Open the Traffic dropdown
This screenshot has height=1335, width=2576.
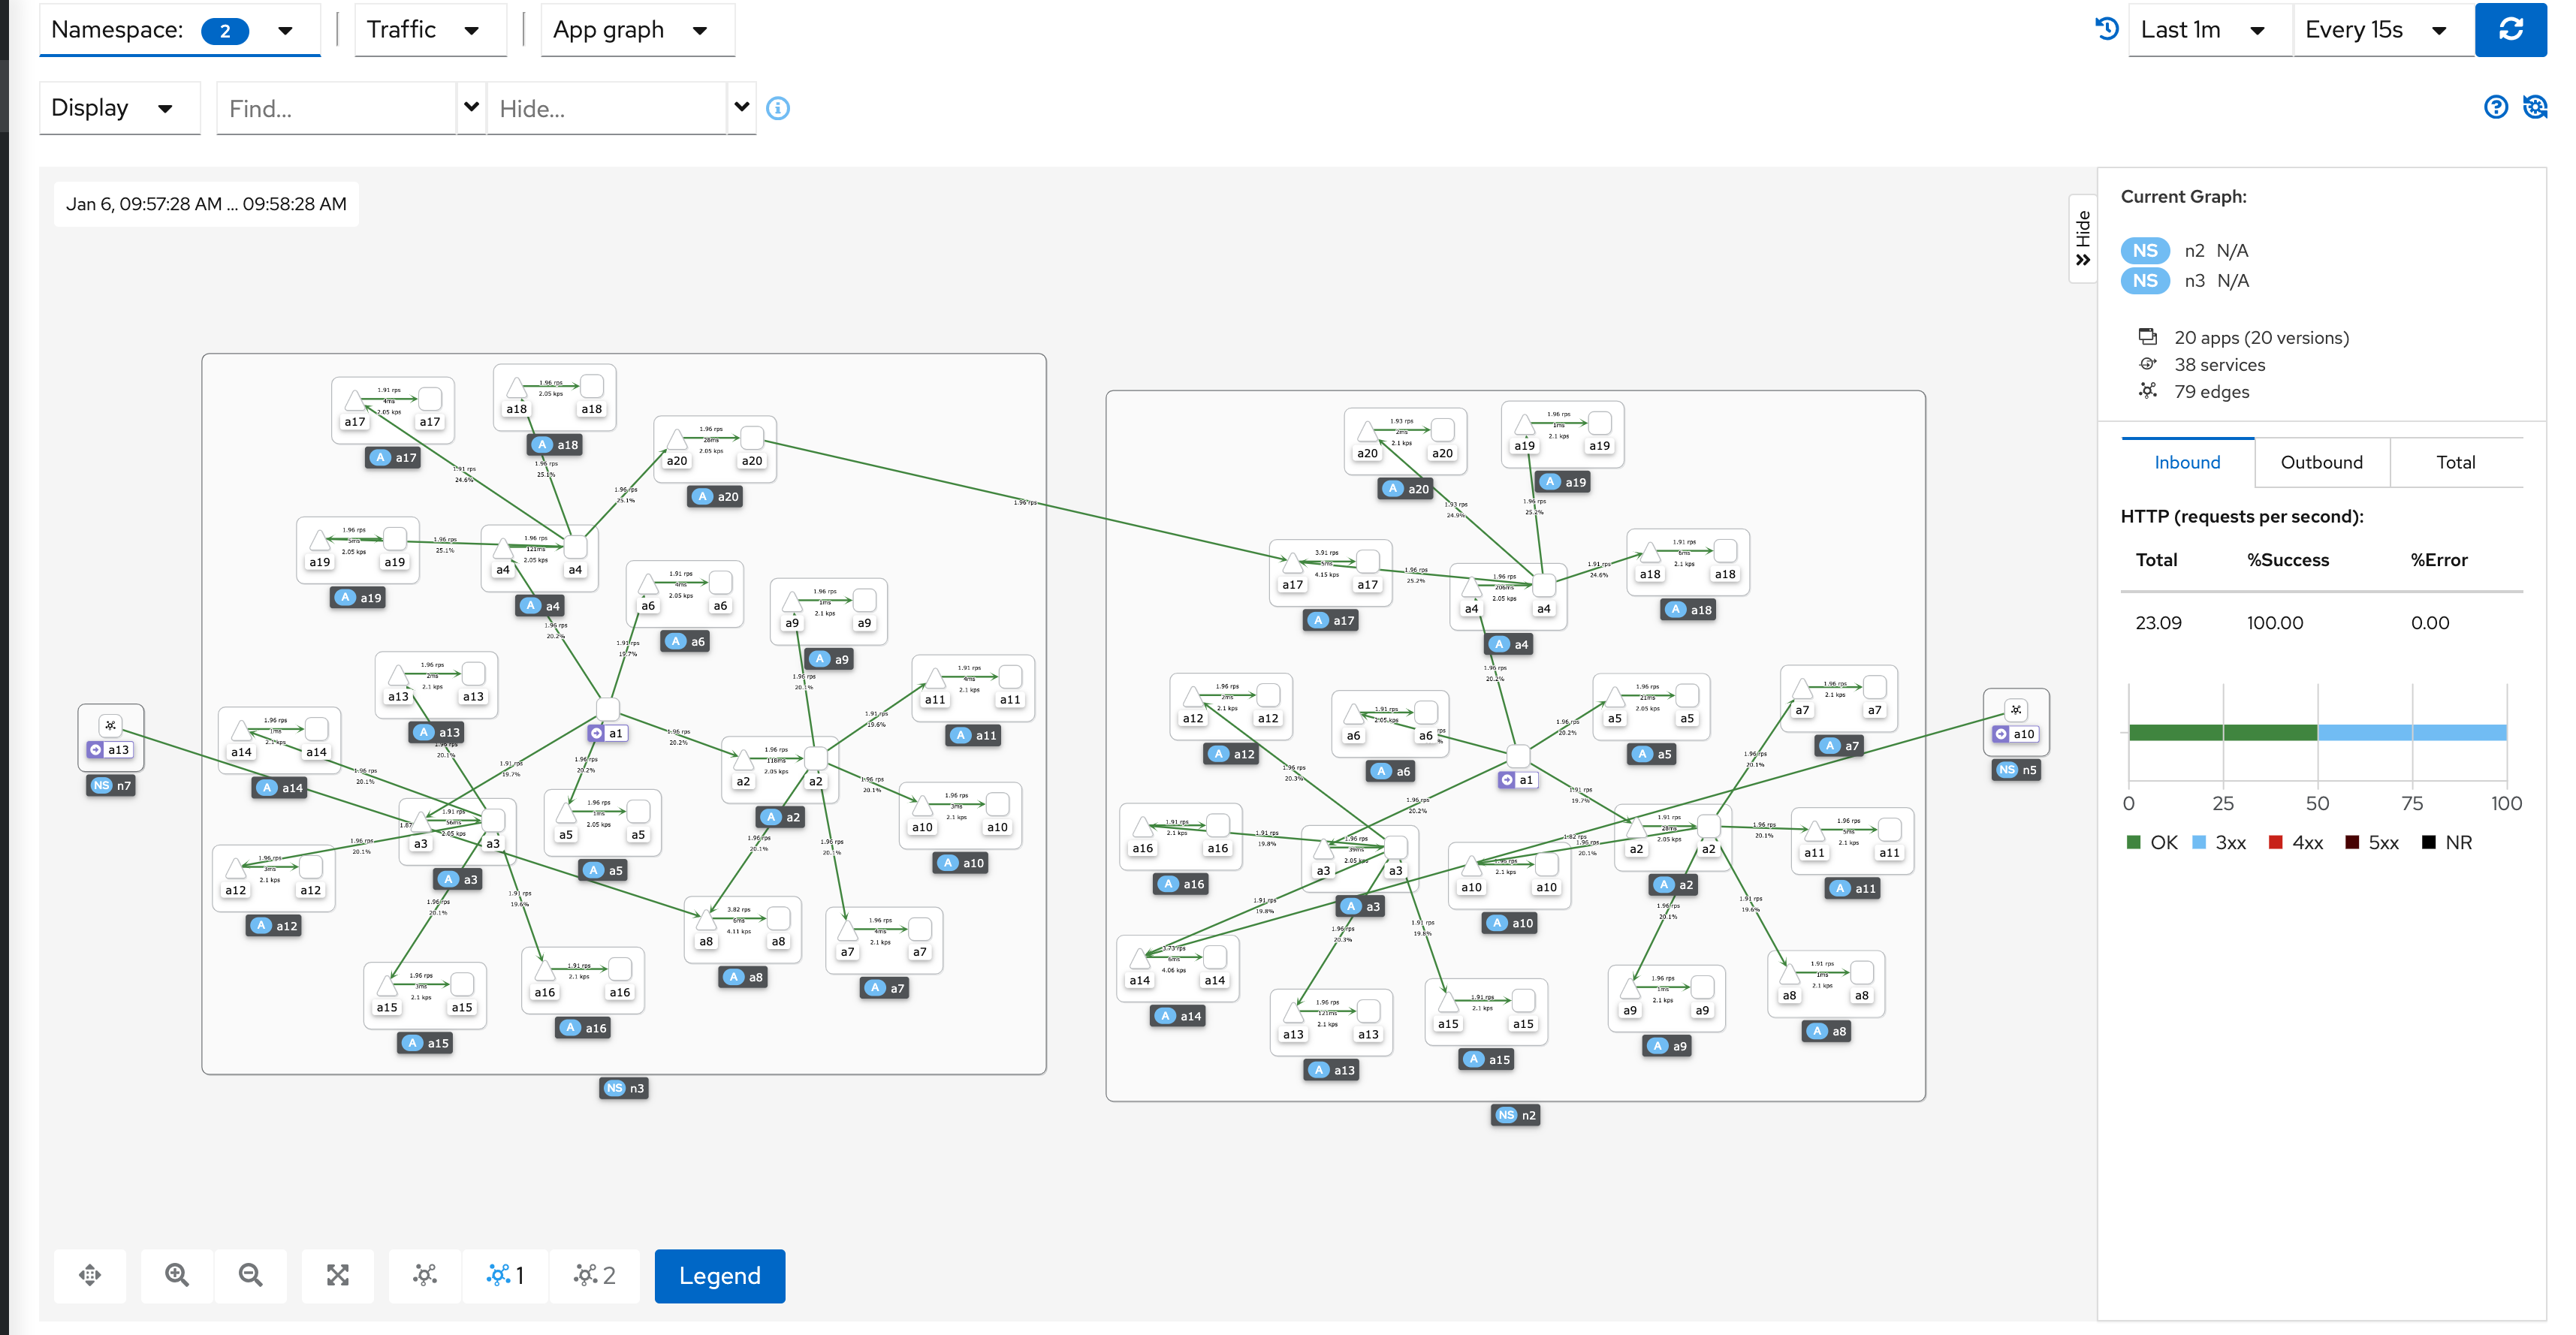coord(430,30)
